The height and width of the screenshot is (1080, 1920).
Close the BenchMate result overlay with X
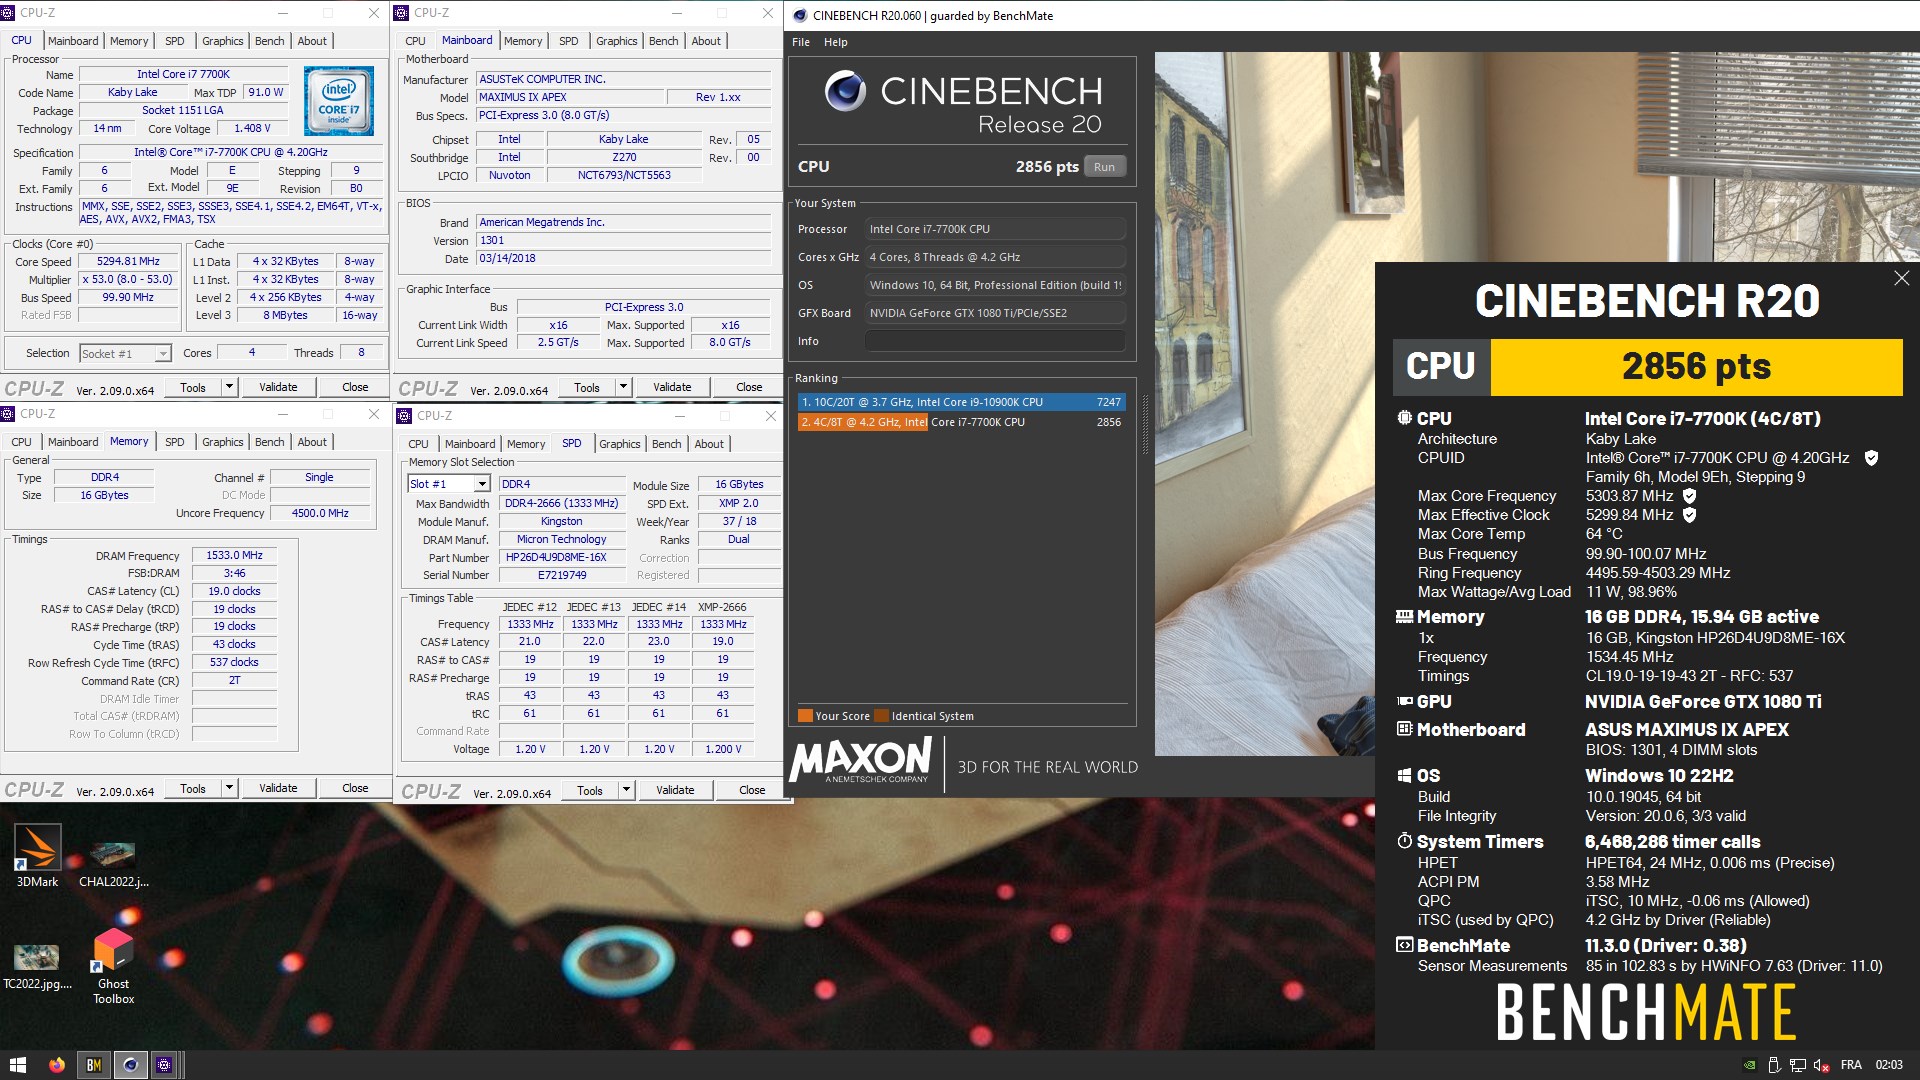coord(1901,278)
